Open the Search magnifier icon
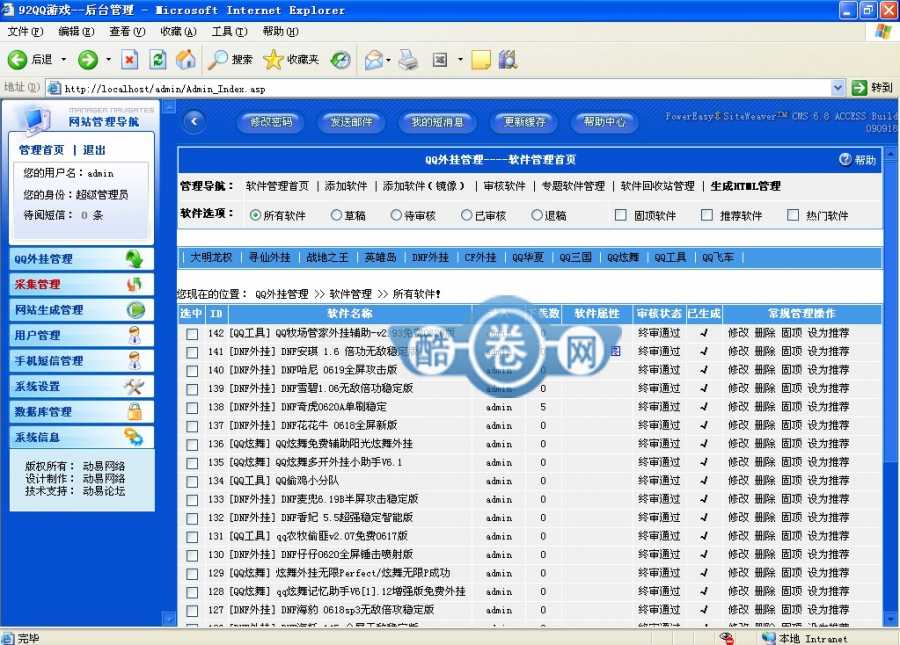Image resolution: width=900 pixels, height=645 pixels. pos(218,59)
